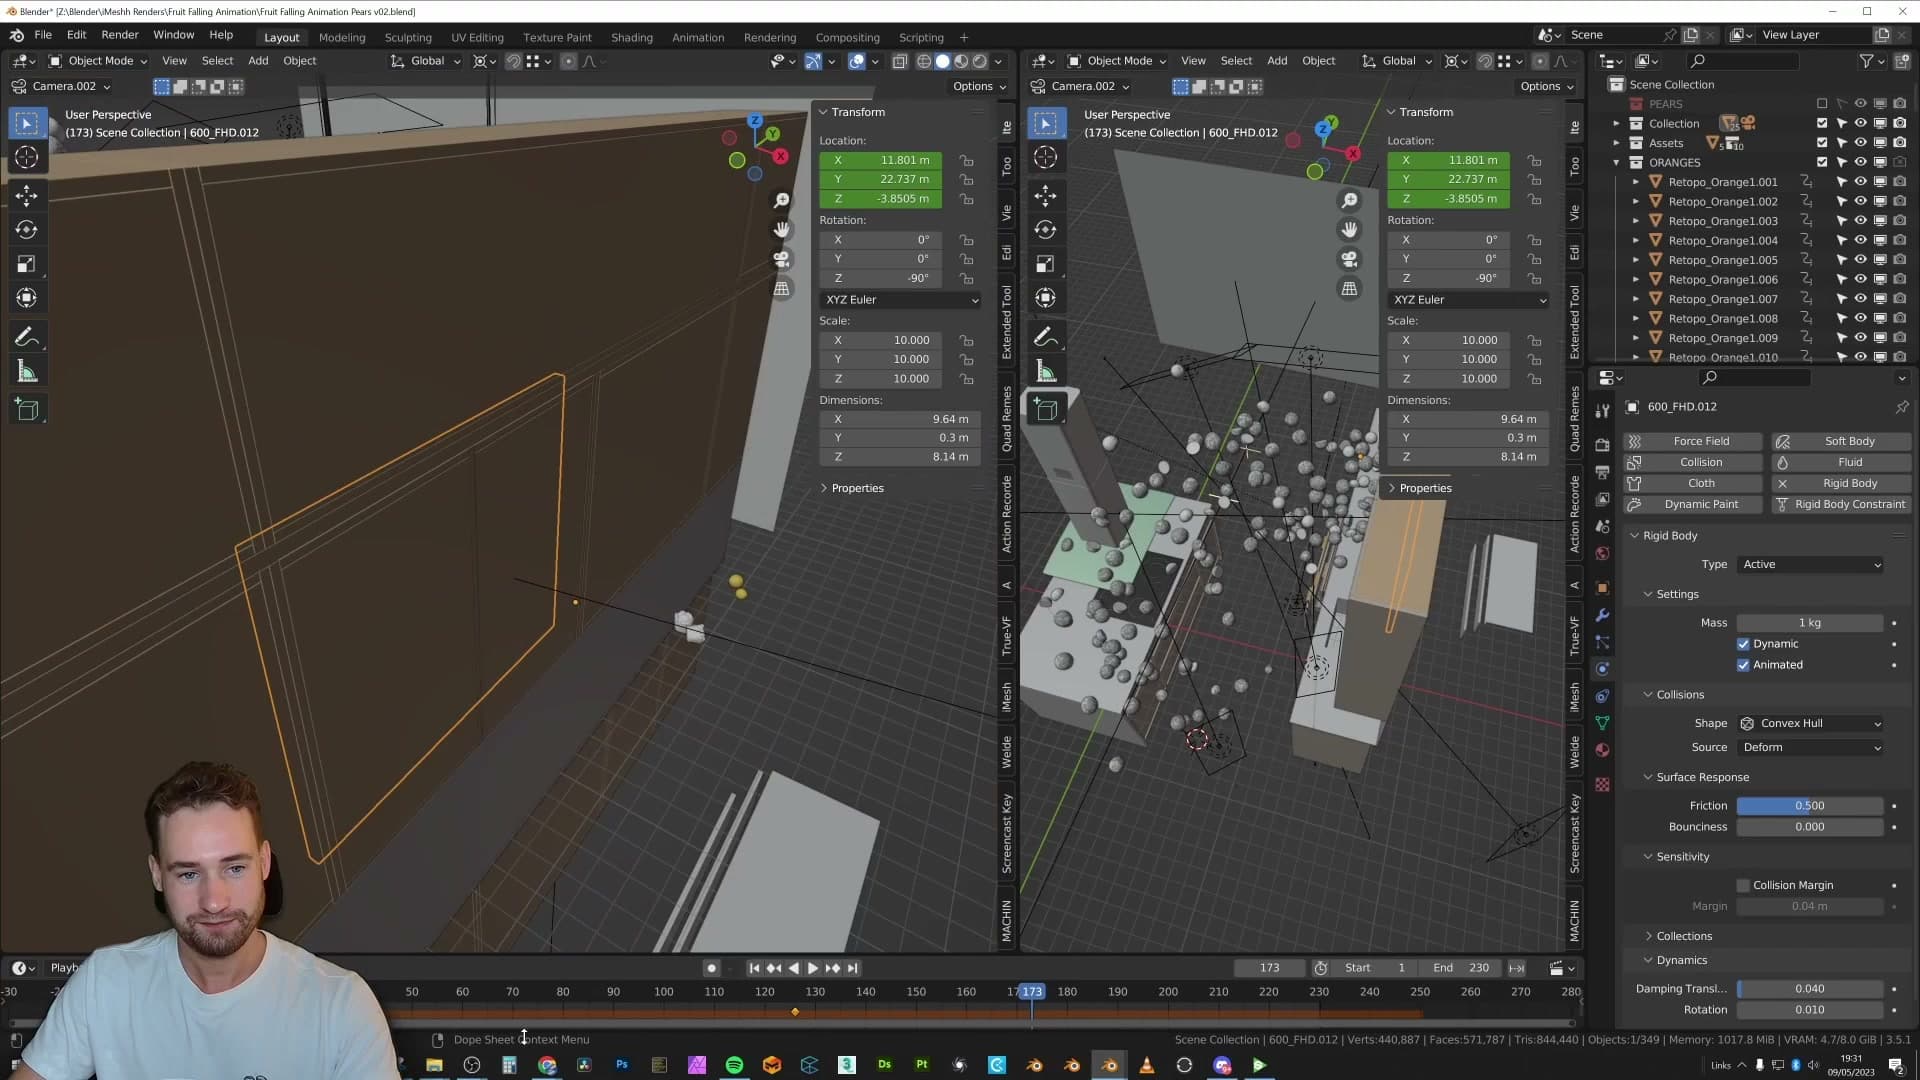Adjust the Damping Translation slider
This screenshot has width=1920, height=1080.
1810,989
